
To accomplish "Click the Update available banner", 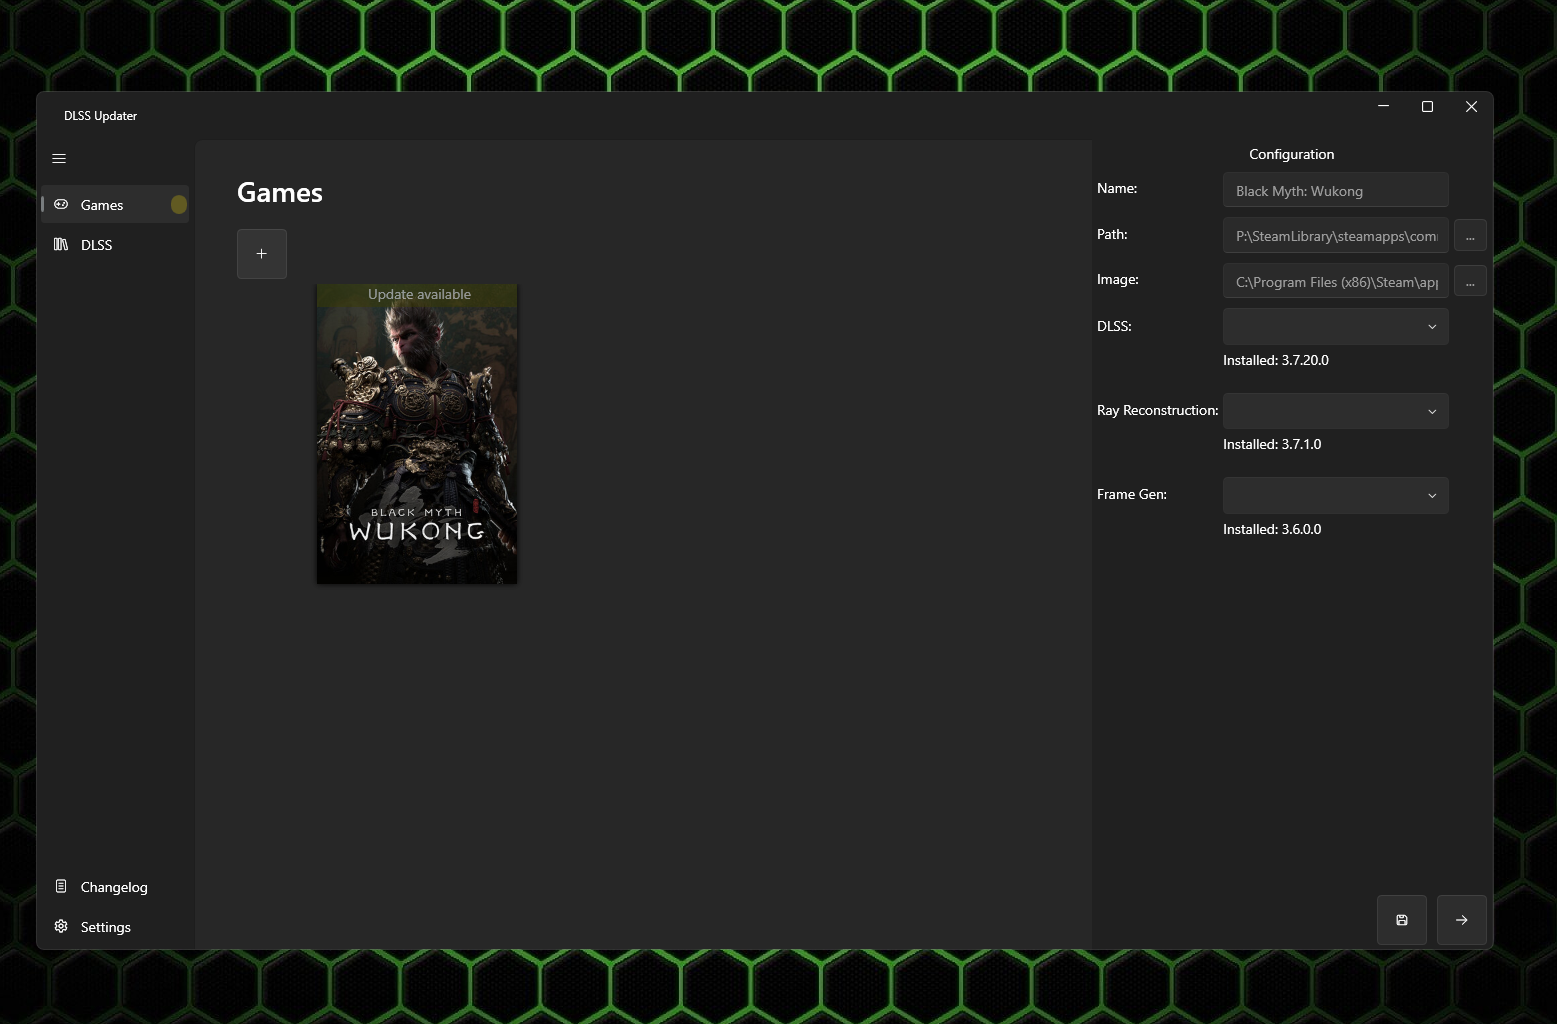I will click(x=417, y=294).
